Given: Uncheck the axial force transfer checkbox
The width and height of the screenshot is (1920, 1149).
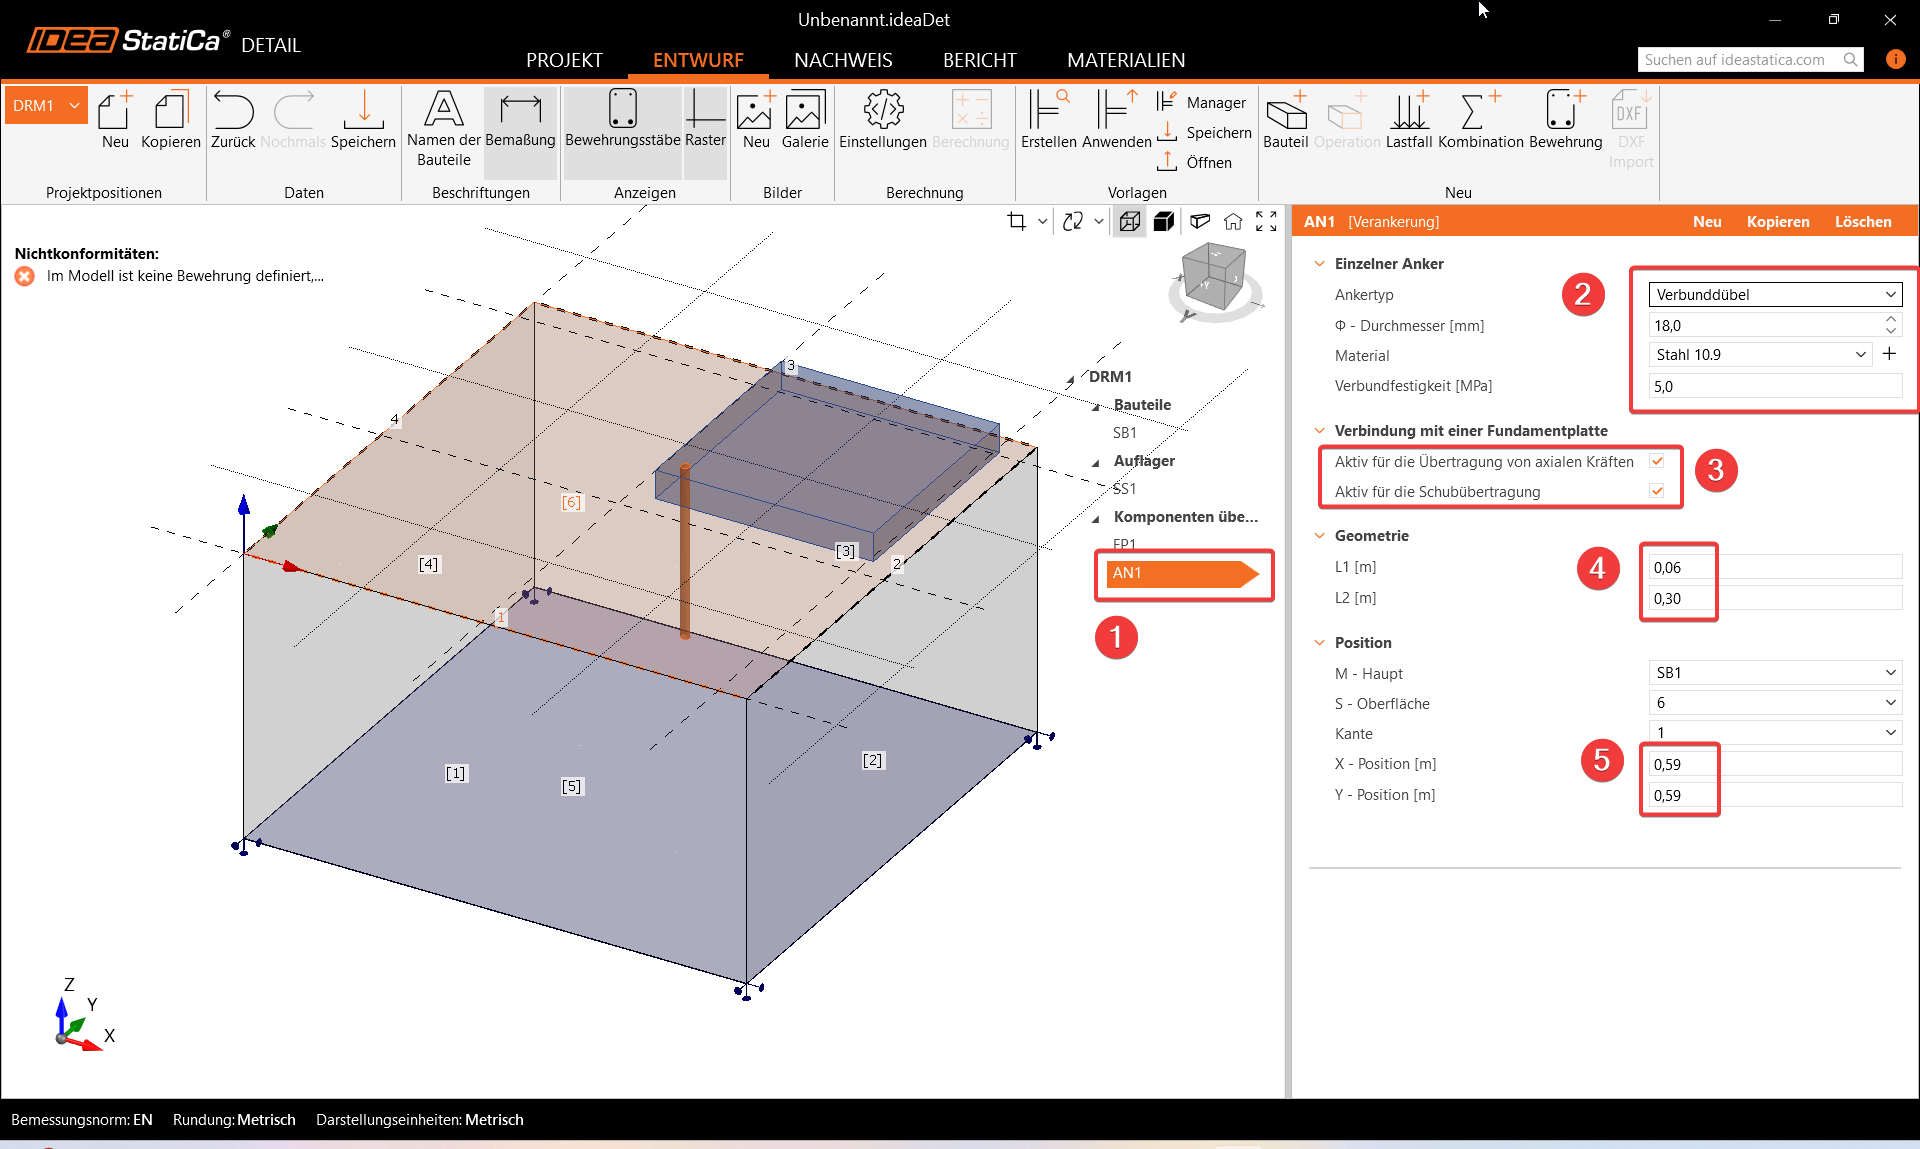Looking at the screenshot, I should 1657,461.
